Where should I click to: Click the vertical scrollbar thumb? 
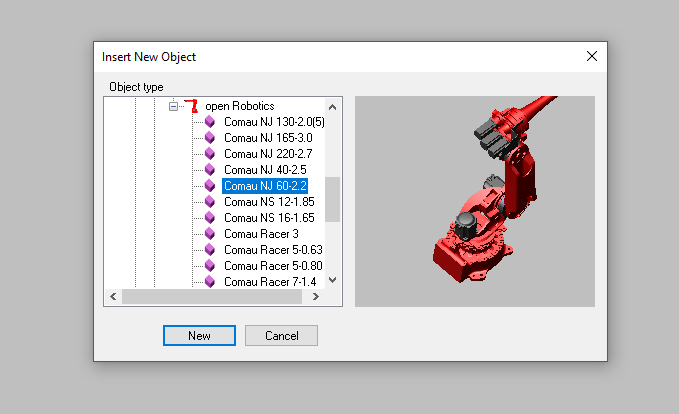(333, 199)
